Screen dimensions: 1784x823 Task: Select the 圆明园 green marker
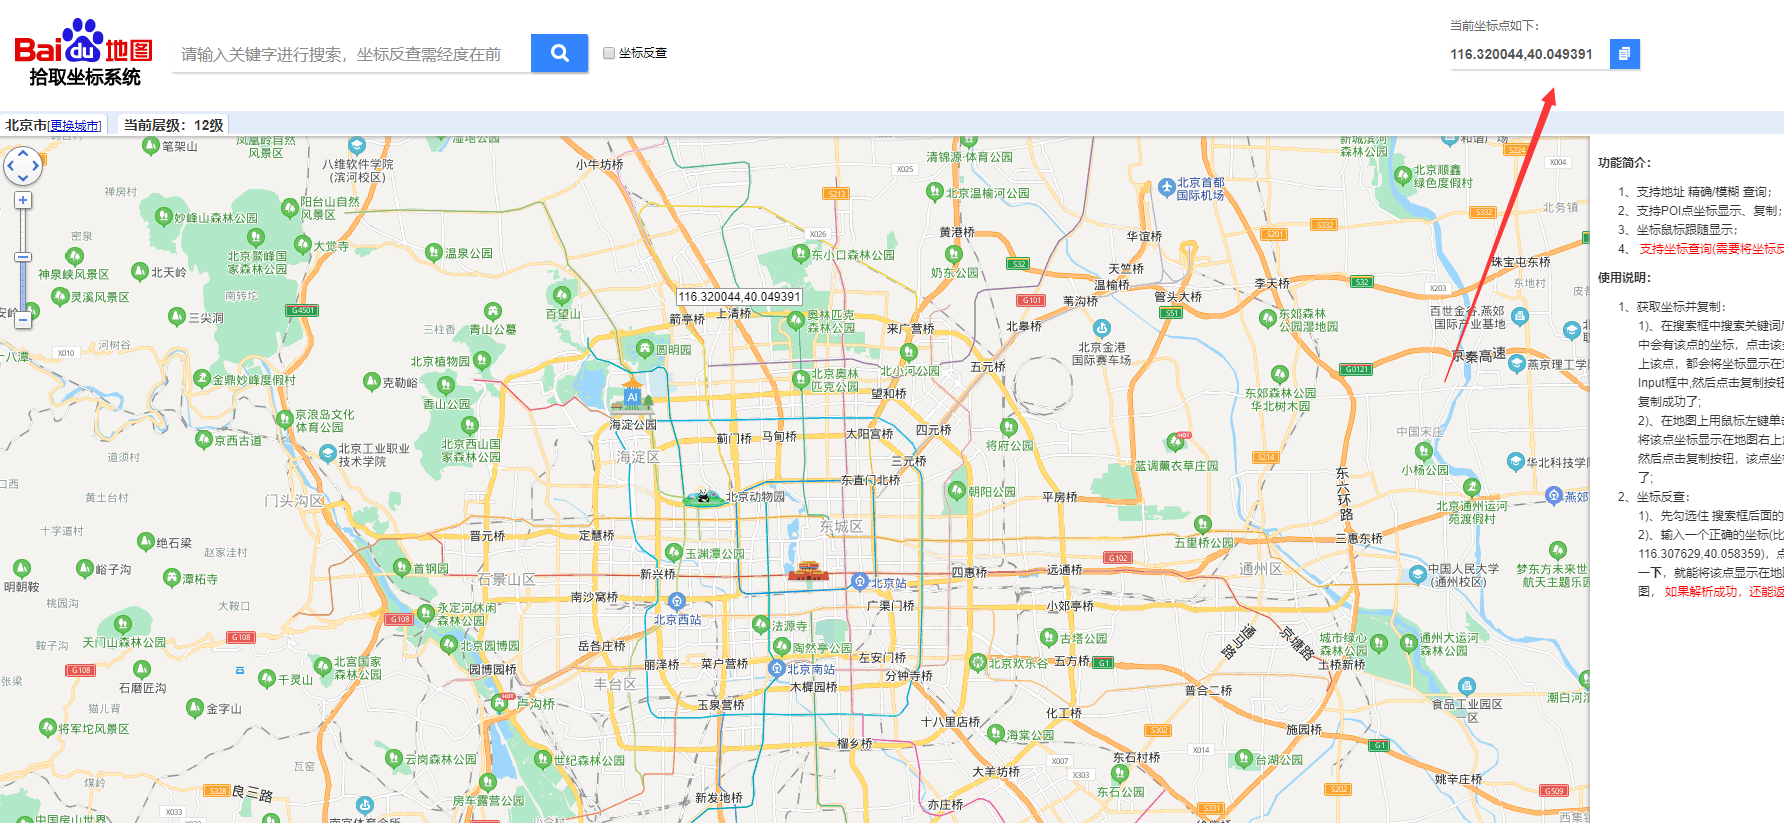coord(645,348)
